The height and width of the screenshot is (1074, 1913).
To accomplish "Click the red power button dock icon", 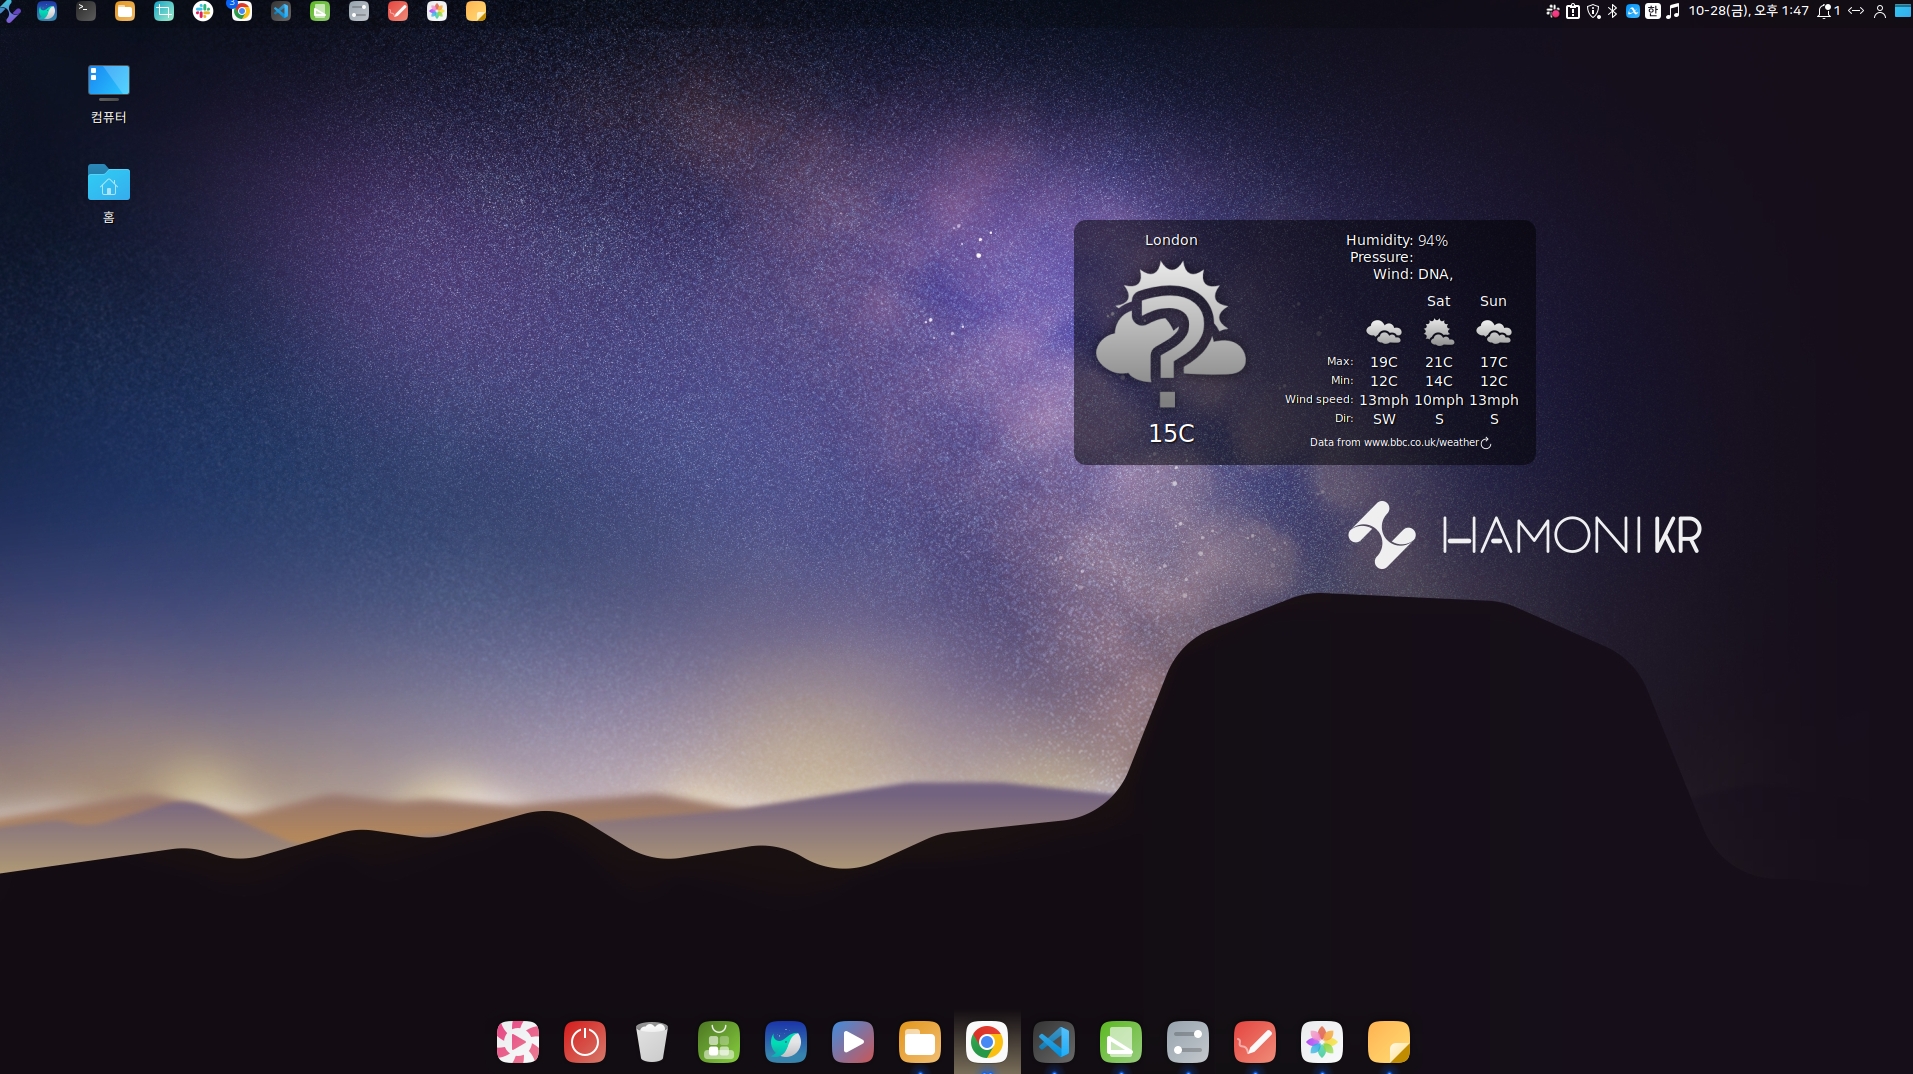I will click(x=584, y=1042).
